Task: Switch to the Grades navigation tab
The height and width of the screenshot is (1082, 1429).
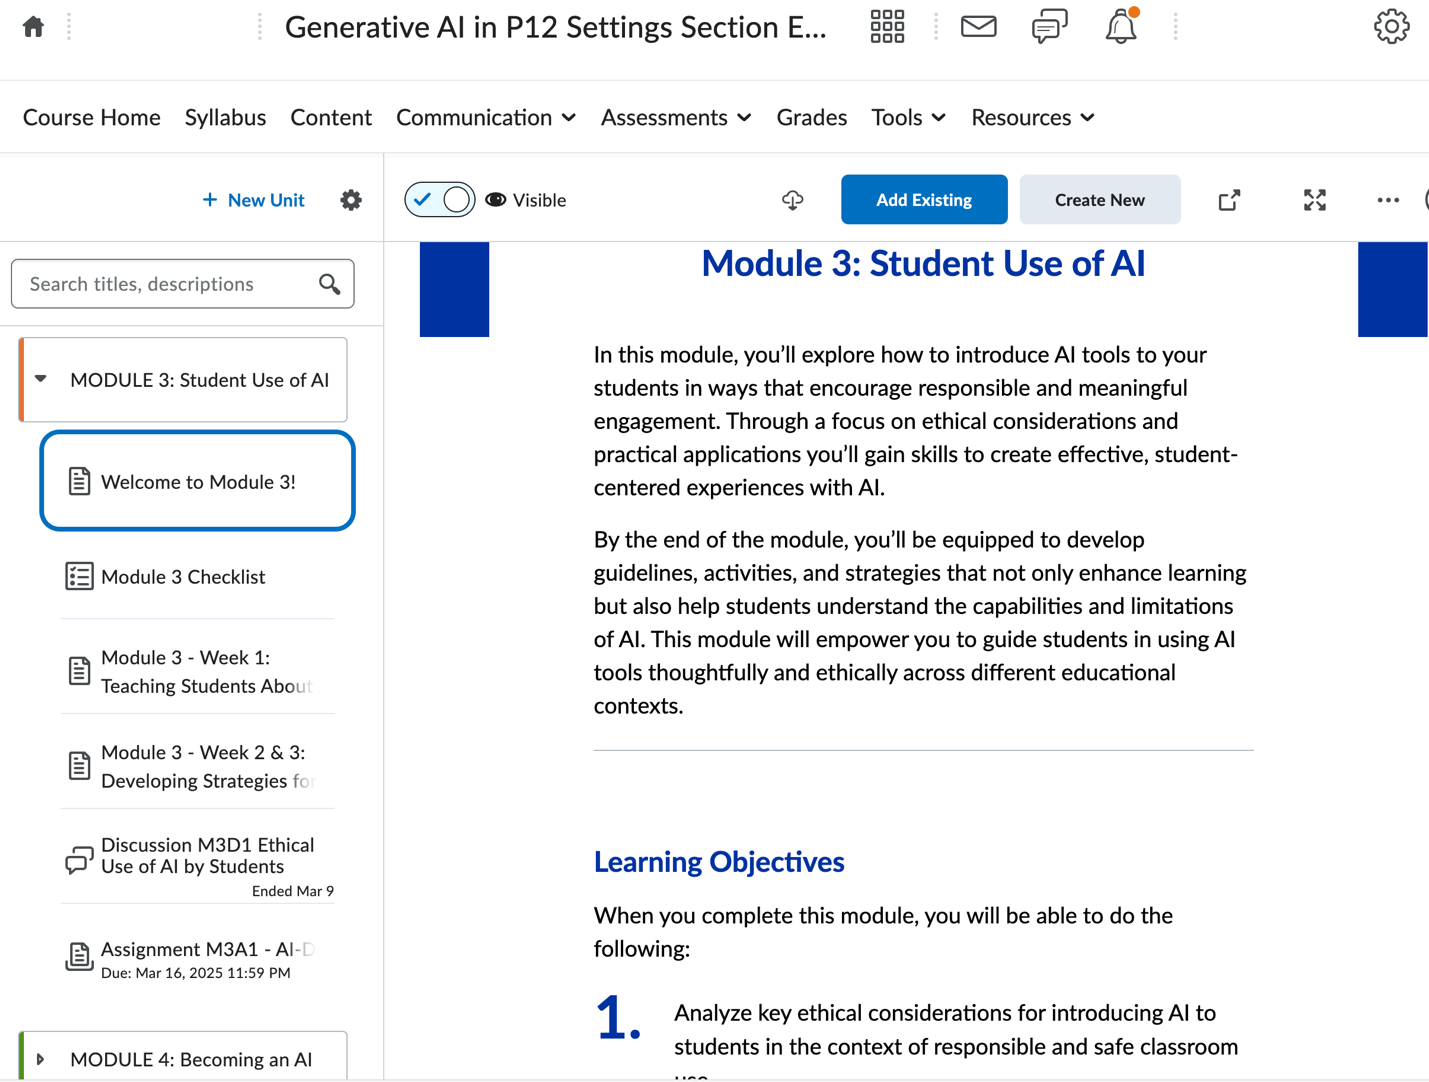Action: coord(811,117)
